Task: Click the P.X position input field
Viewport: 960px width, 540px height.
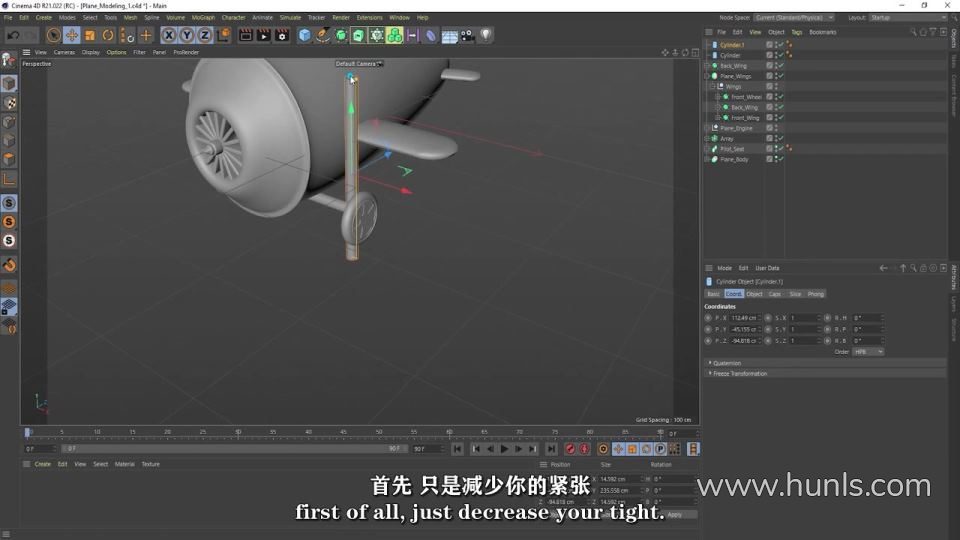Action: [745, 318]
